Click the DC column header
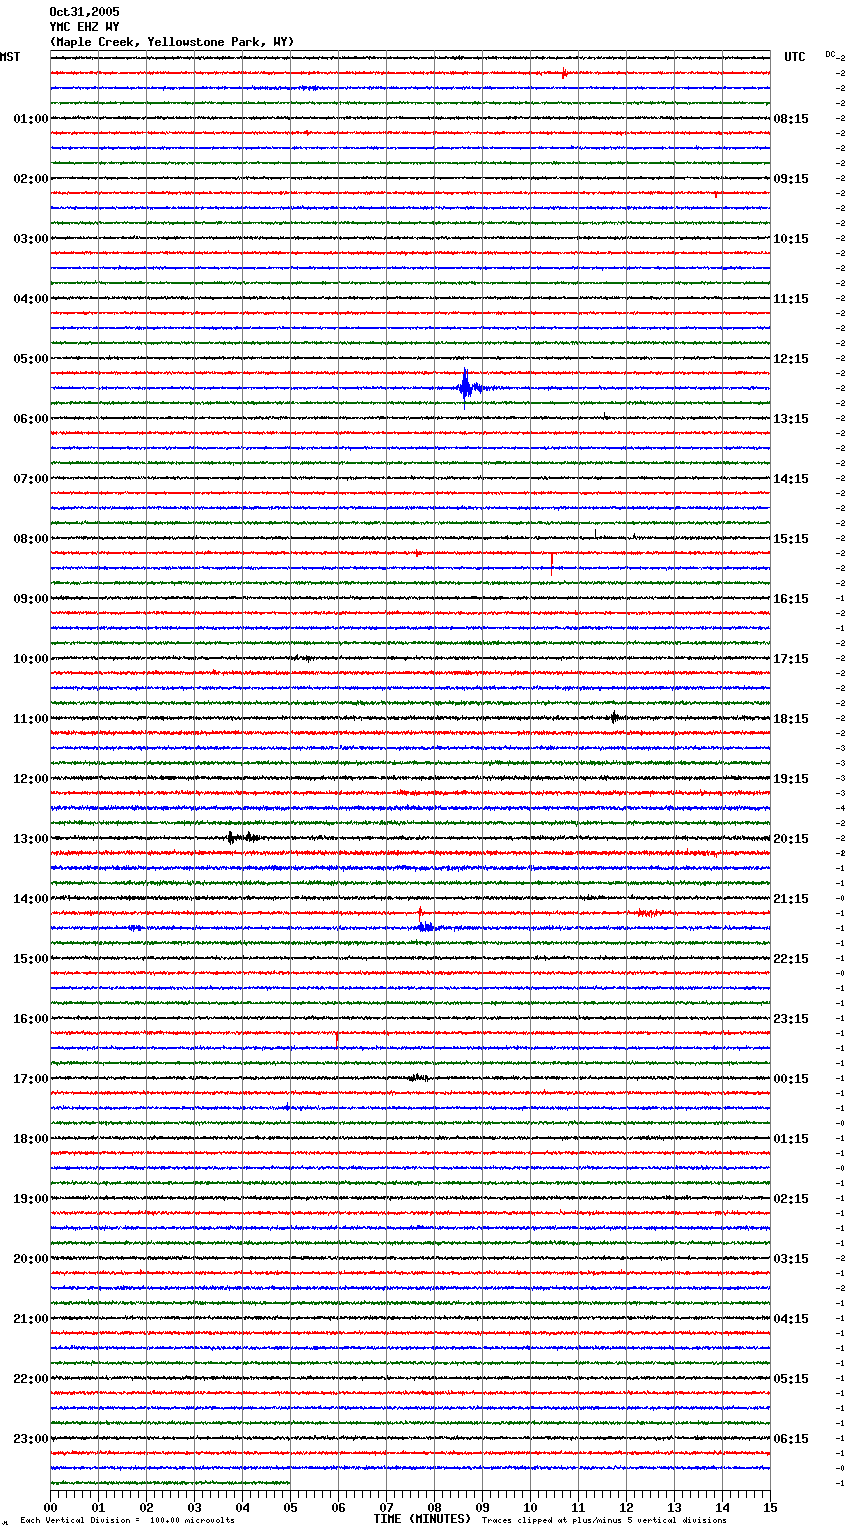This screenshot has height=1534, width=850. pyautogui.click(x=830, y=54)
